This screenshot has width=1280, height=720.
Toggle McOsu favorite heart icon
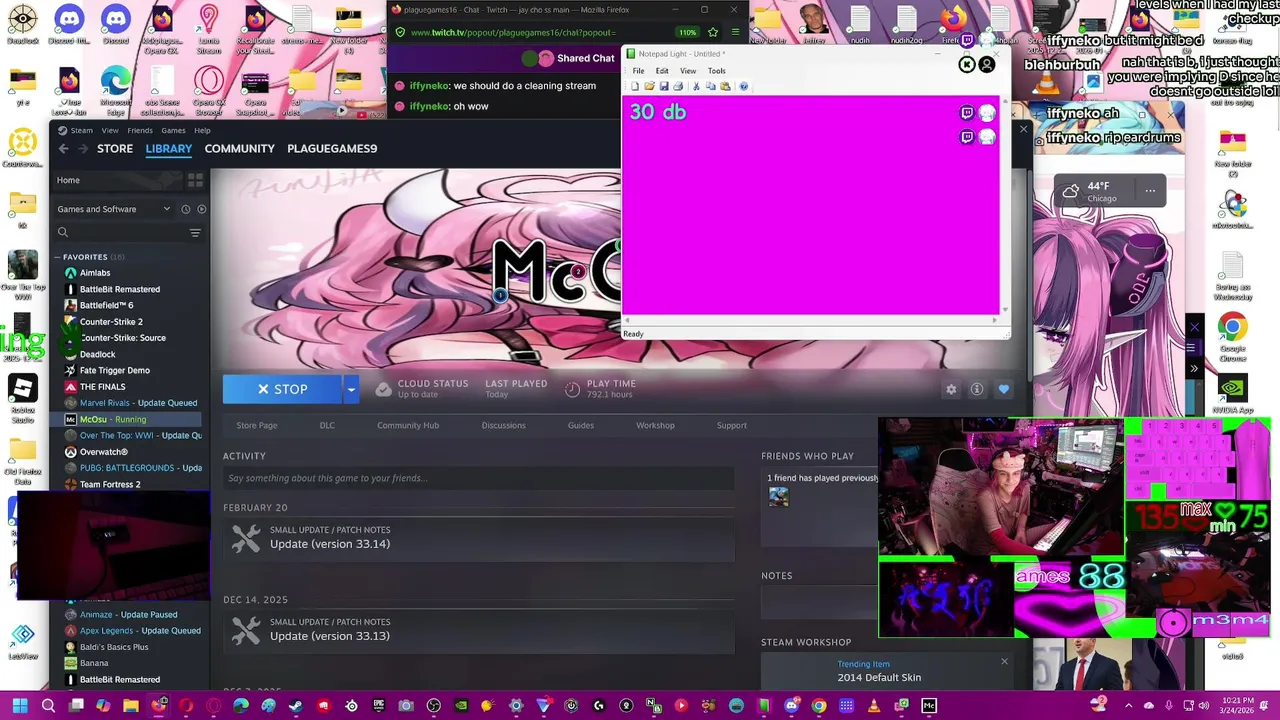pyautogui.click(x=1004, y=389)
